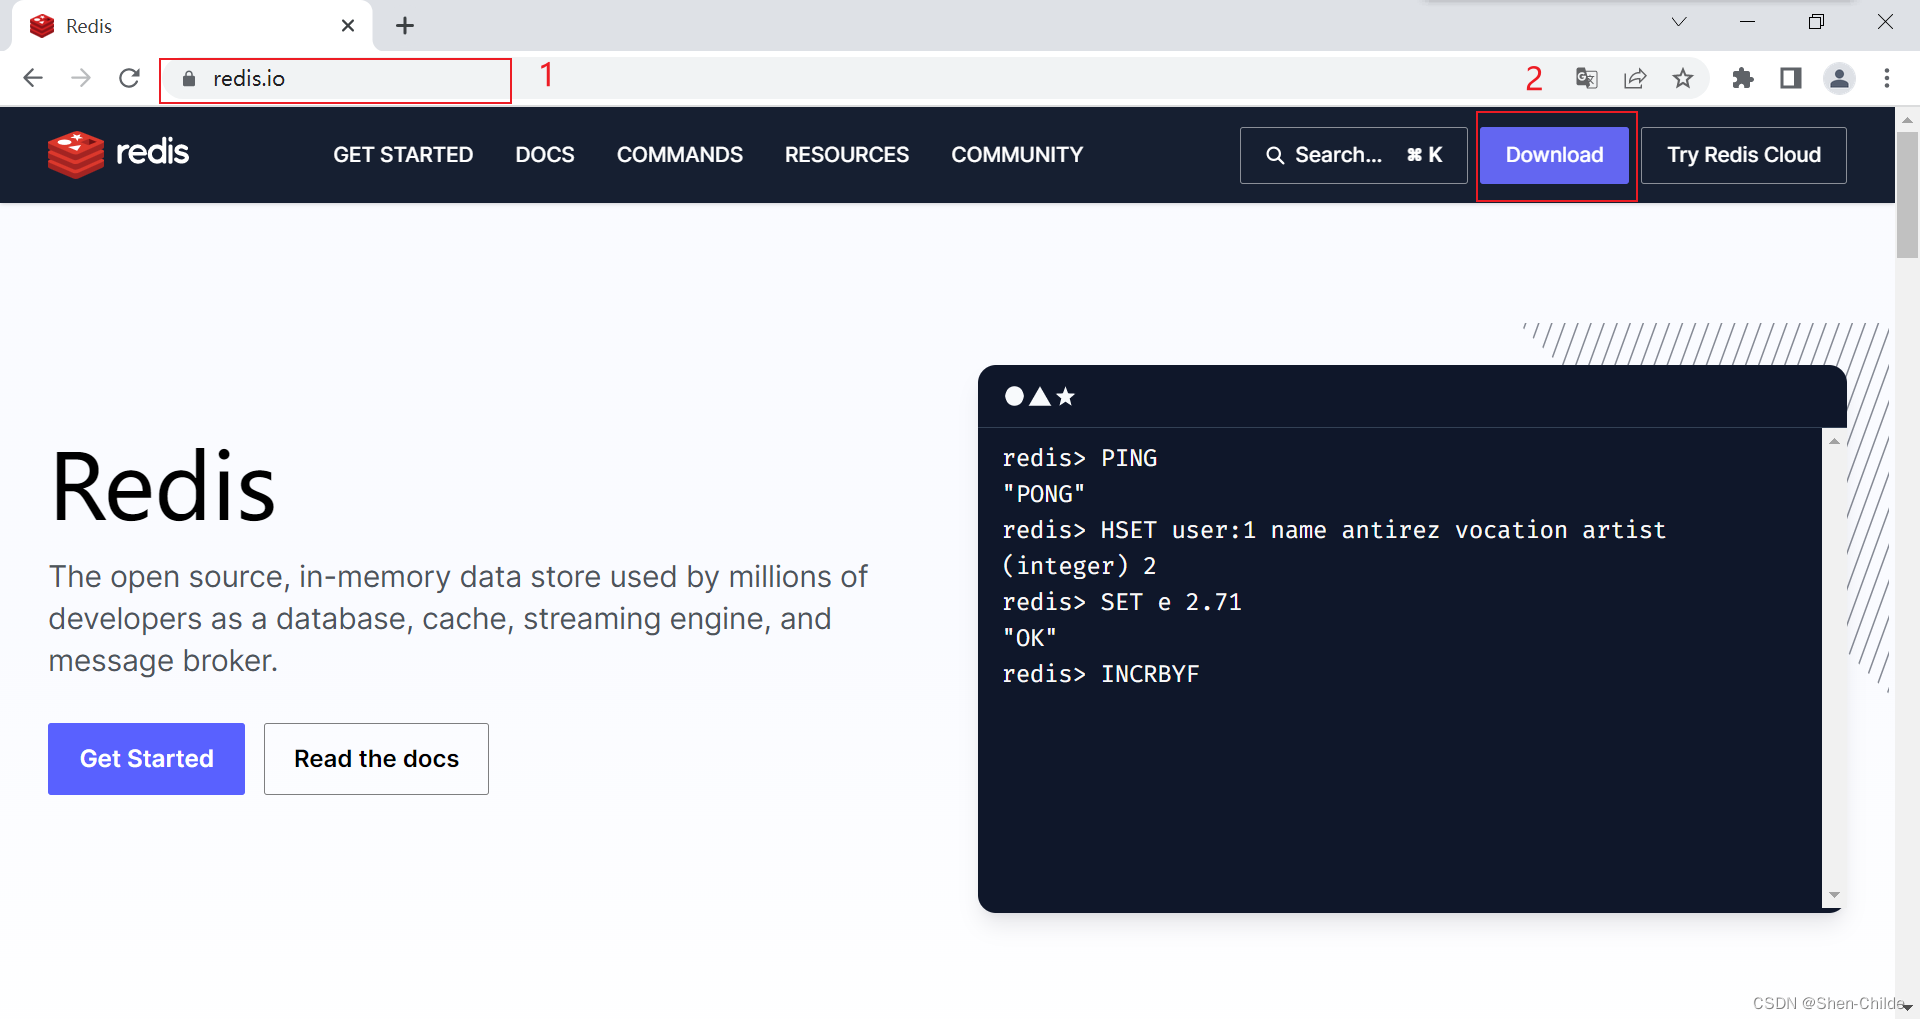Bookmark this page with star icon

click(x=1683, y=78)
